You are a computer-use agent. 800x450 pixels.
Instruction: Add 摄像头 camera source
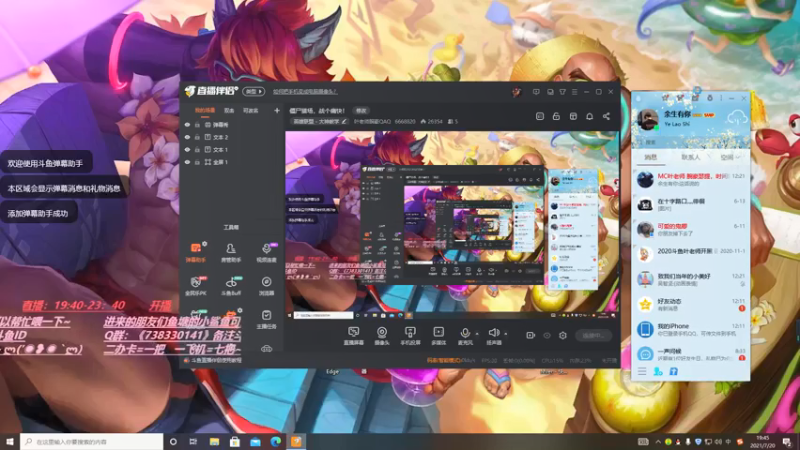382,336
